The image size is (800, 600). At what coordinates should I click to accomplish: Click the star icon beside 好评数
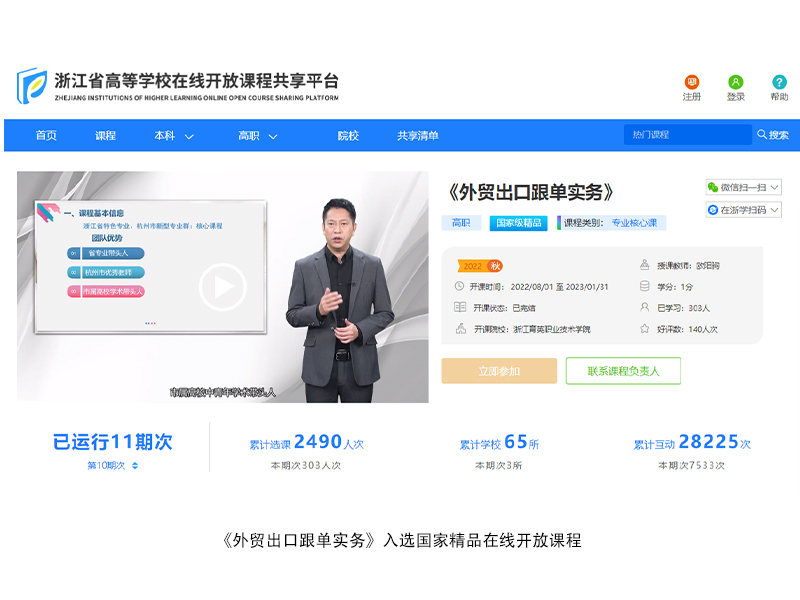[645, 328]
